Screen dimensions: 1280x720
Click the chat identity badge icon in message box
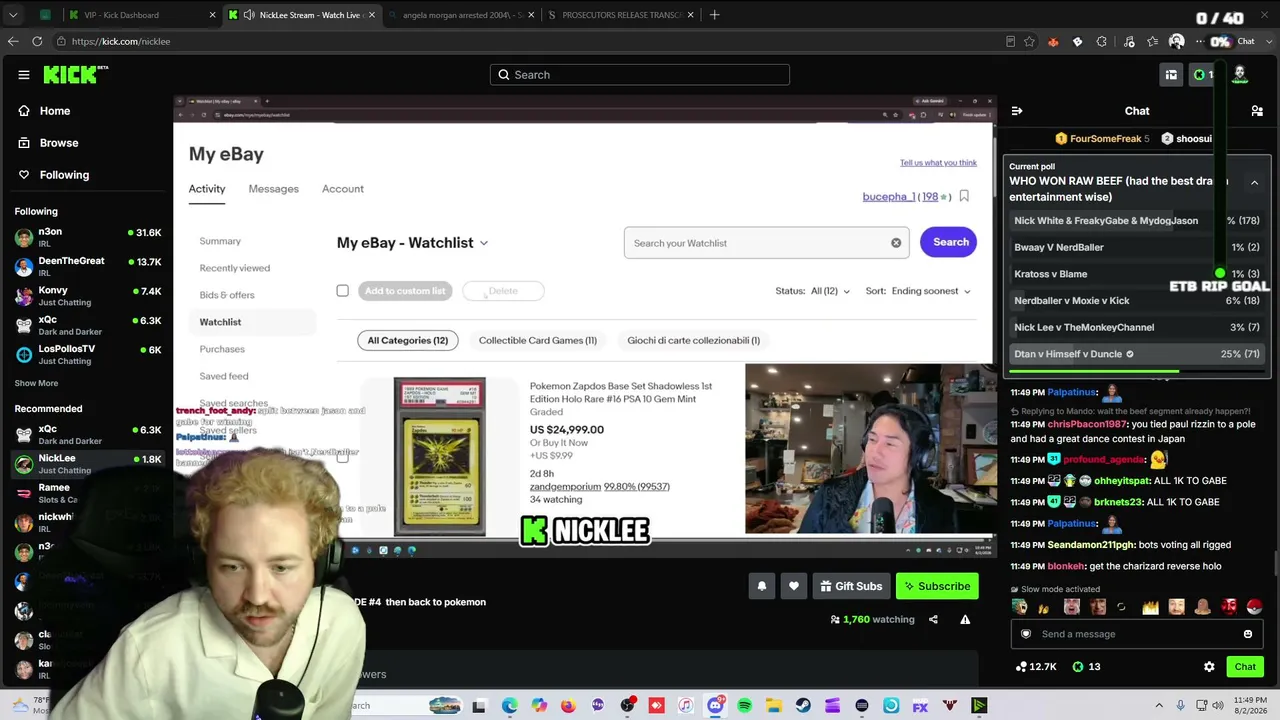pyautogui.click(x=1025, y=634)
